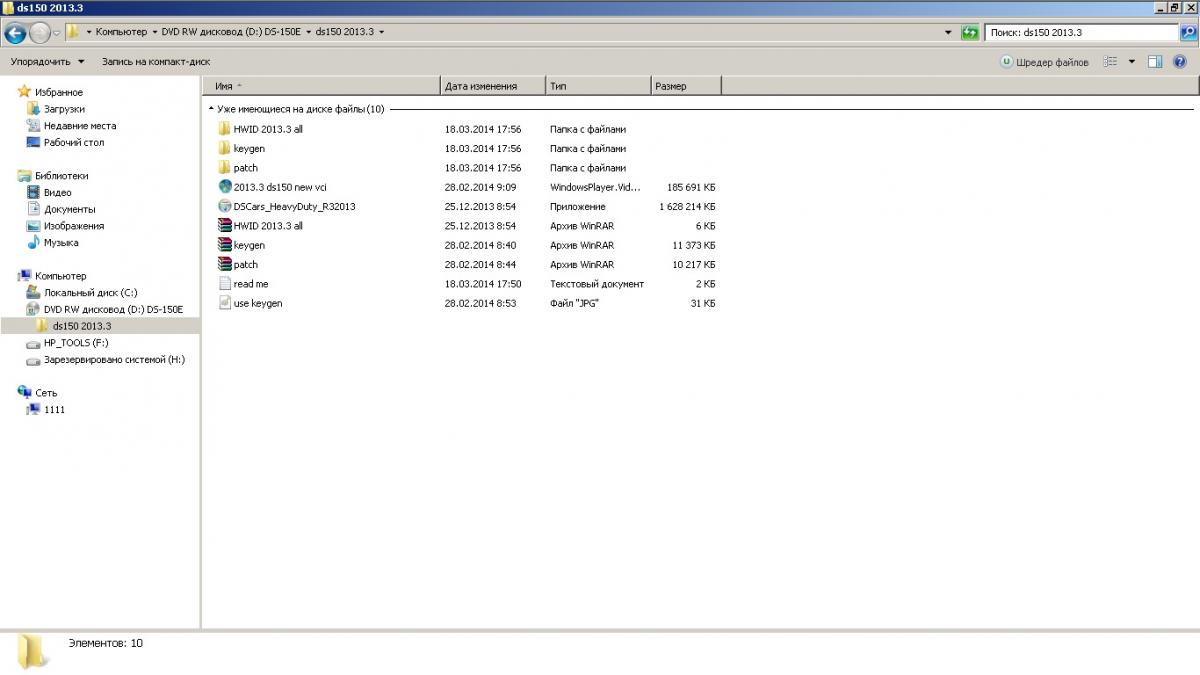Open network computer 1111
Screen dimensions: 1200x675
(54, 409)
